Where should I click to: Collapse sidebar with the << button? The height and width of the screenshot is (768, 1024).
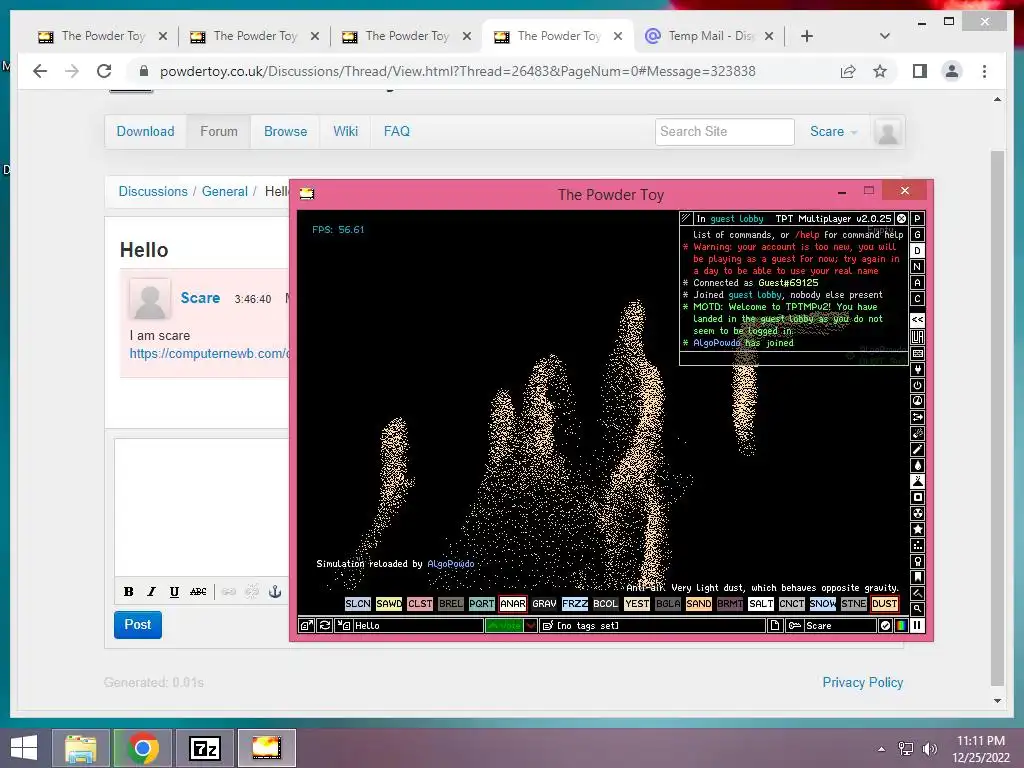pos(918,319)
